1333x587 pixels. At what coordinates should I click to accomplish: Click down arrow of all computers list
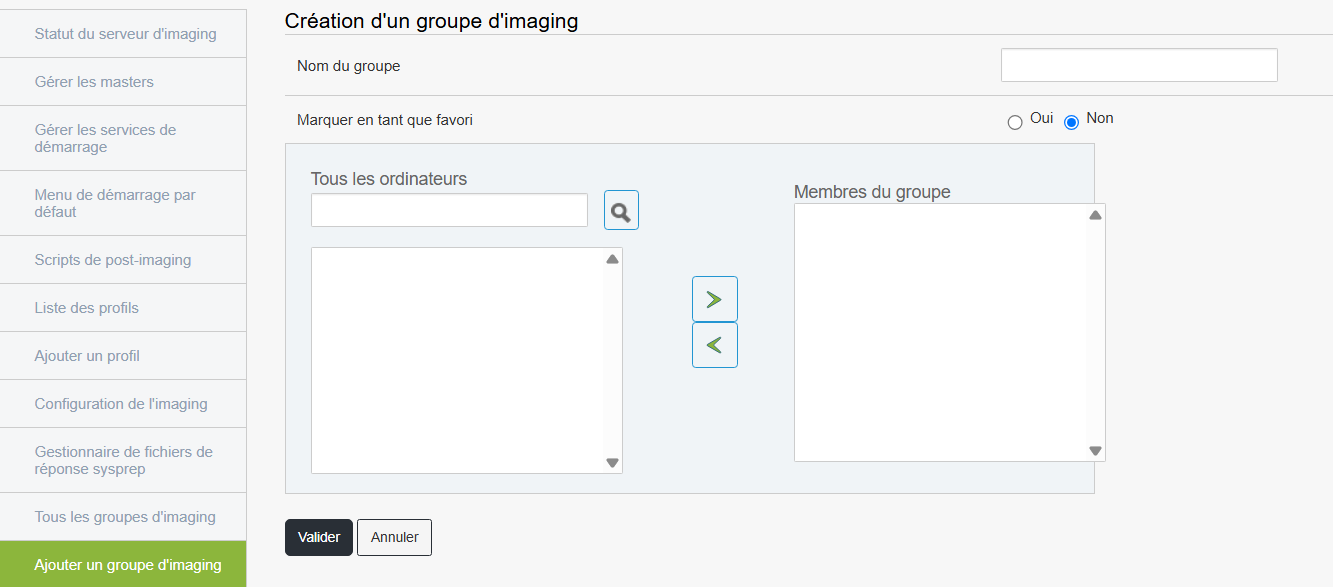click(613, 463)
